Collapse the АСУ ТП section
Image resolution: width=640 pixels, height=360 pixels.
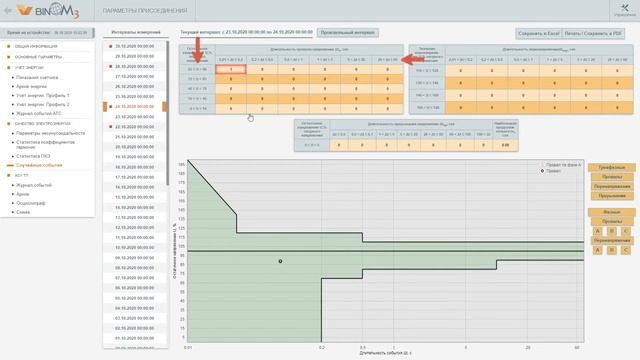pos(21,176)
